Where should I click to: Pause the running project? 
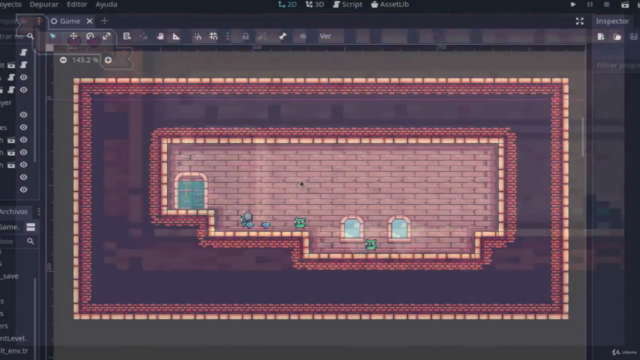click(x=590, y=4)
